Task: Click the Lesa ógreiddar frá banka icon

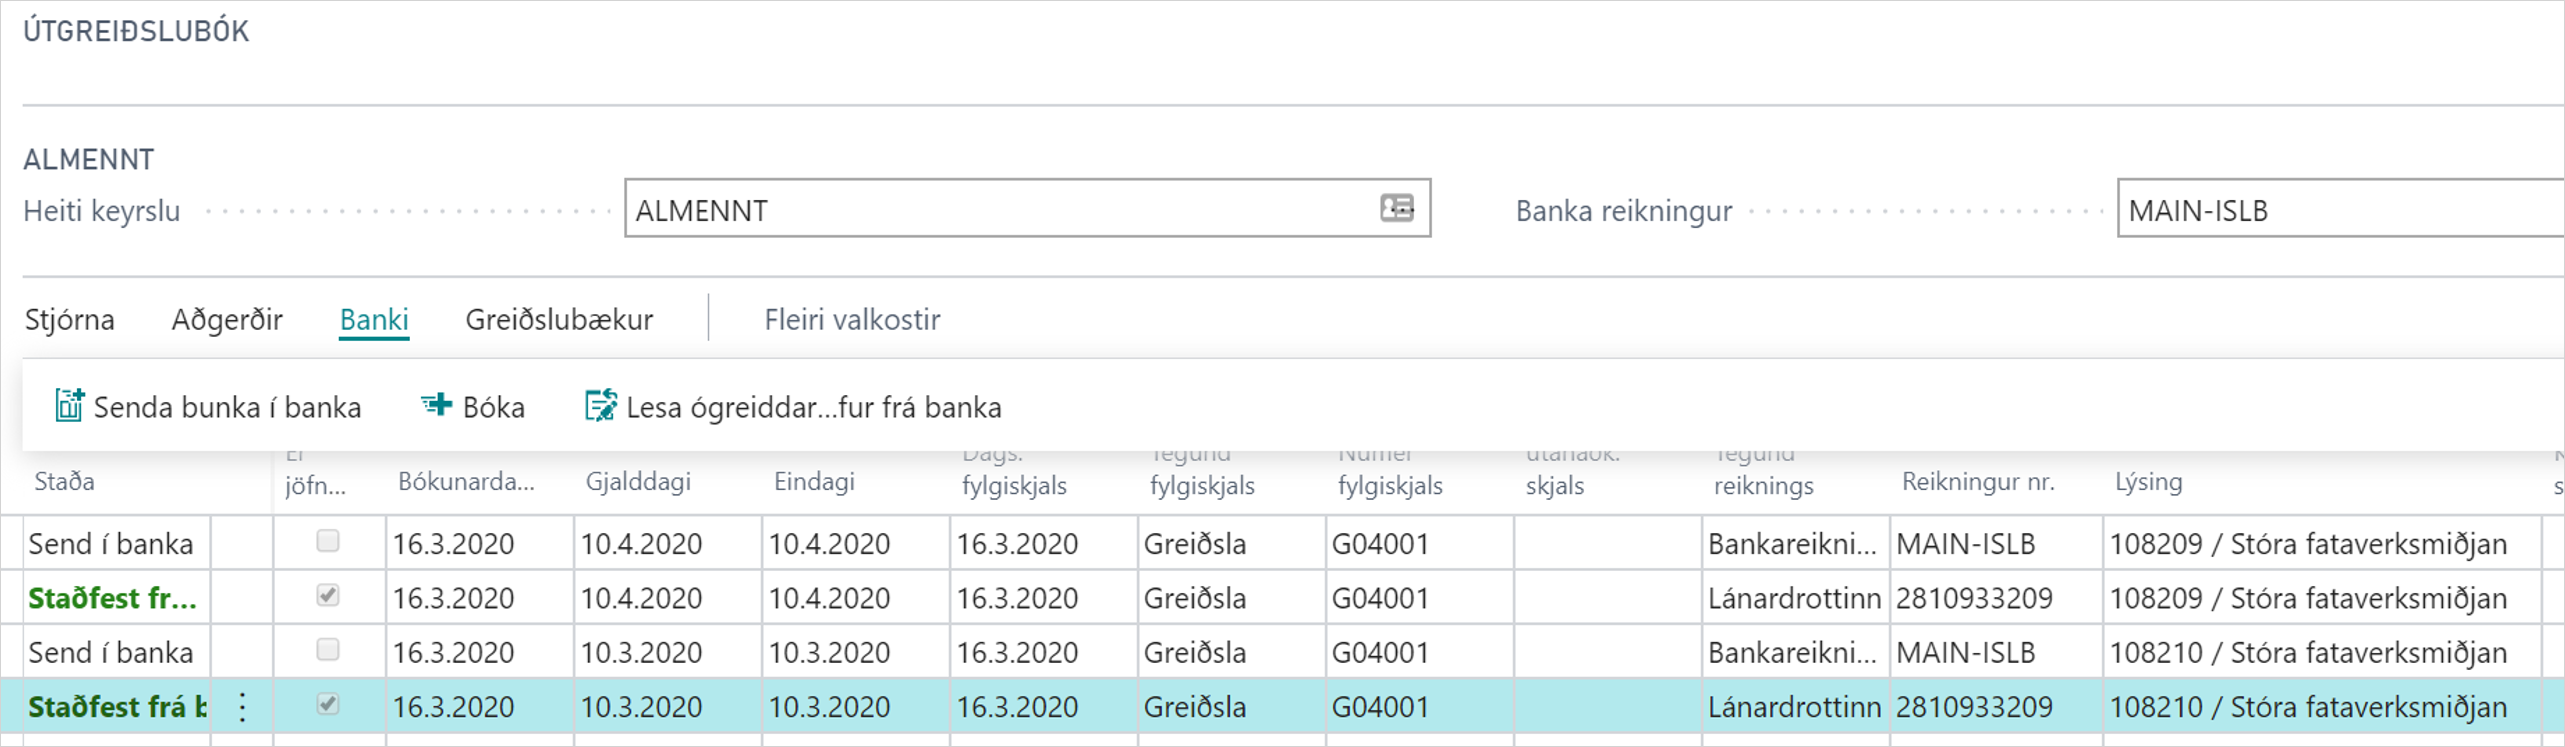Action: pos(600,406)
